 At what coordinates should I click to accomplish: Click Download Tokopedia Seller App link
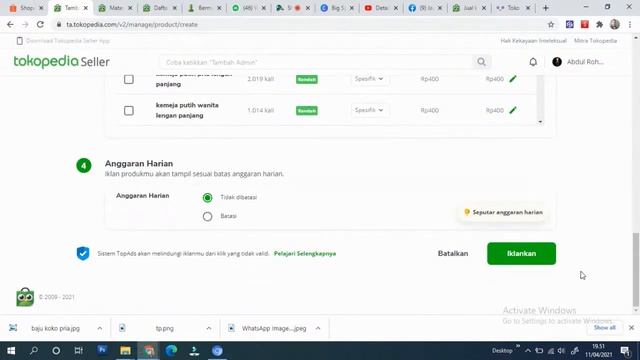pos(64,41)
